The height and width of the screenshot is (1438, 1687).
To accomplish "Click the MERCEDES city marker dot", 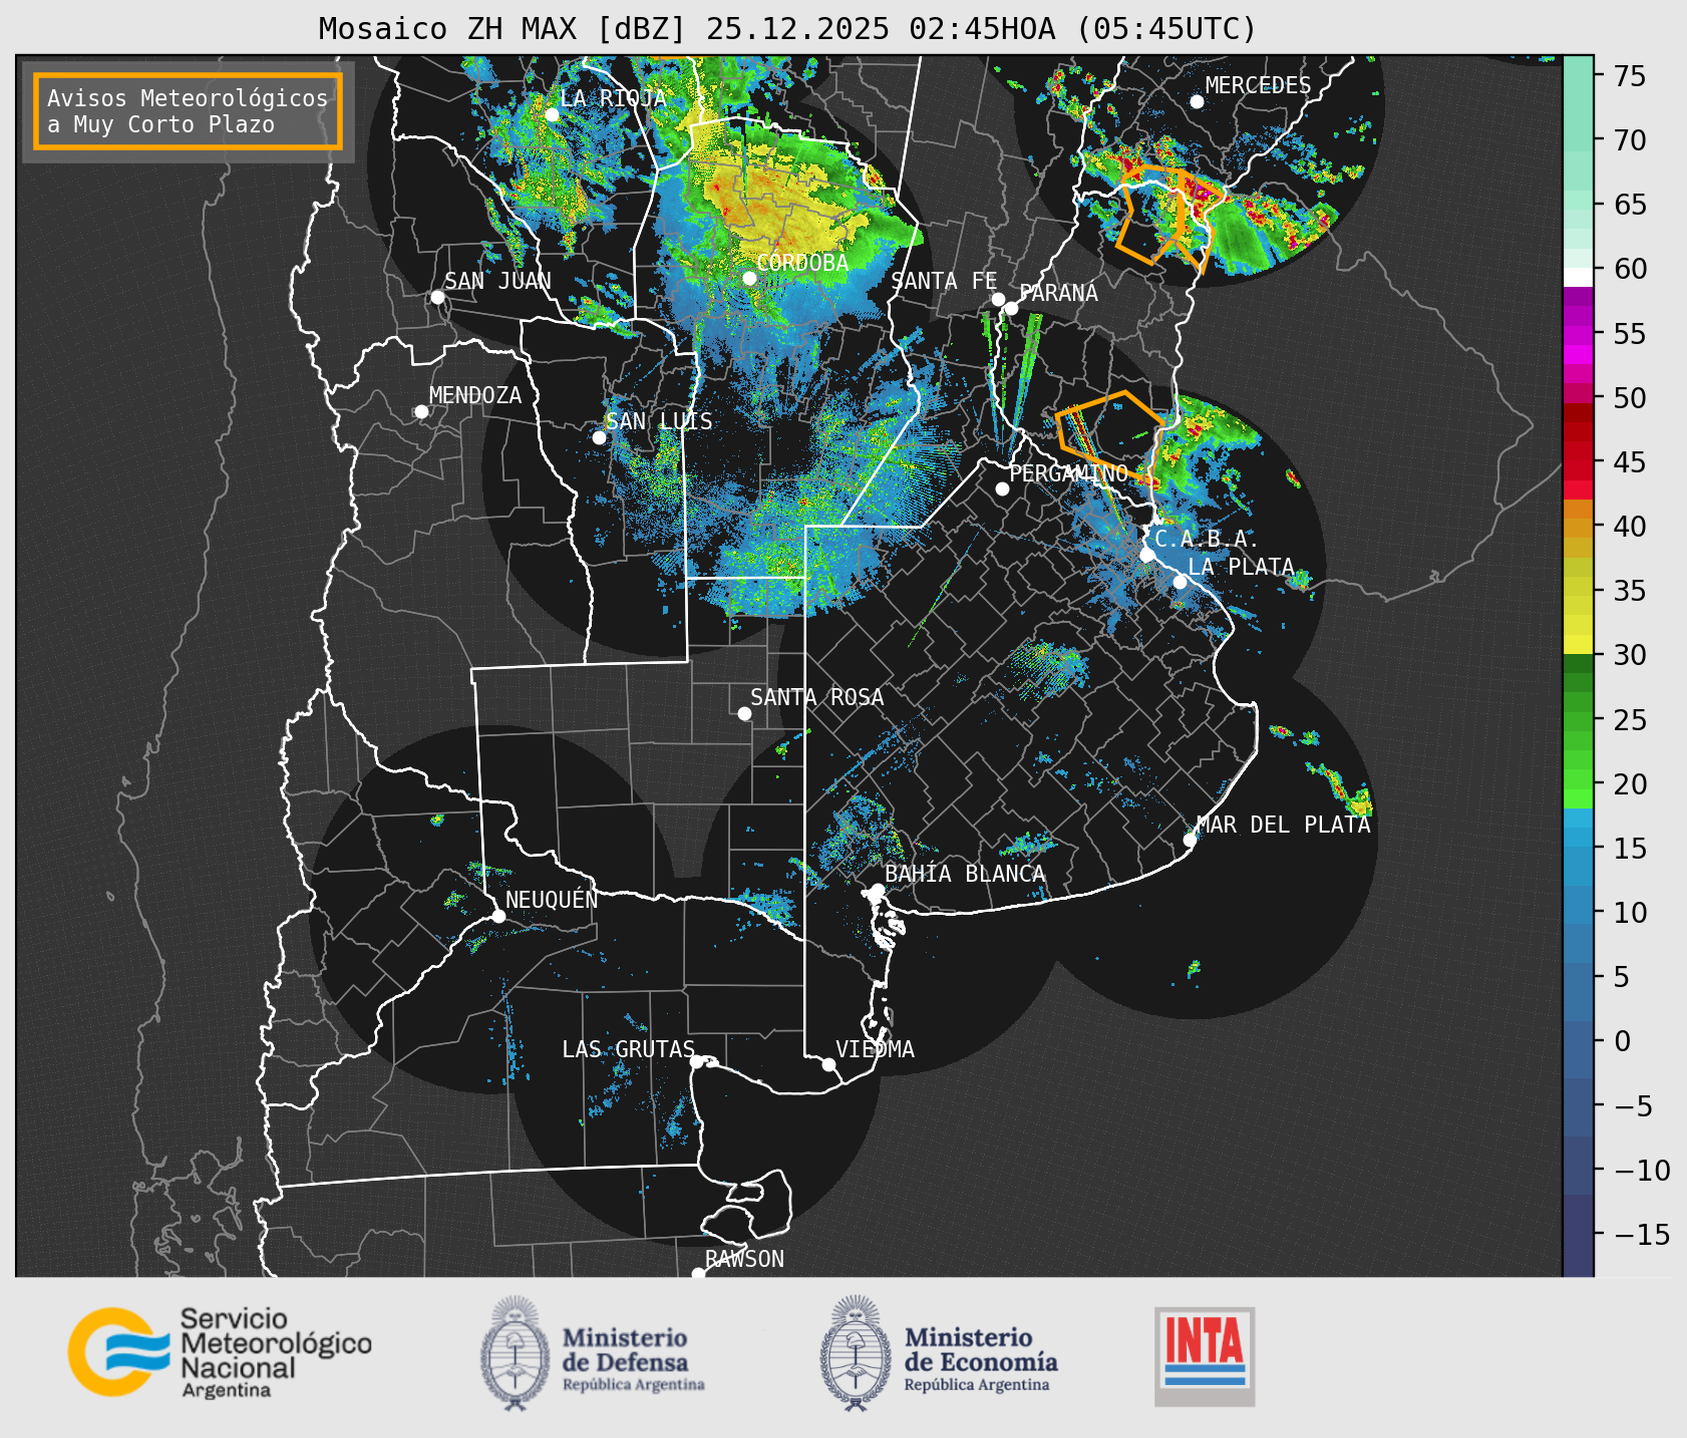I will 1197,102.
